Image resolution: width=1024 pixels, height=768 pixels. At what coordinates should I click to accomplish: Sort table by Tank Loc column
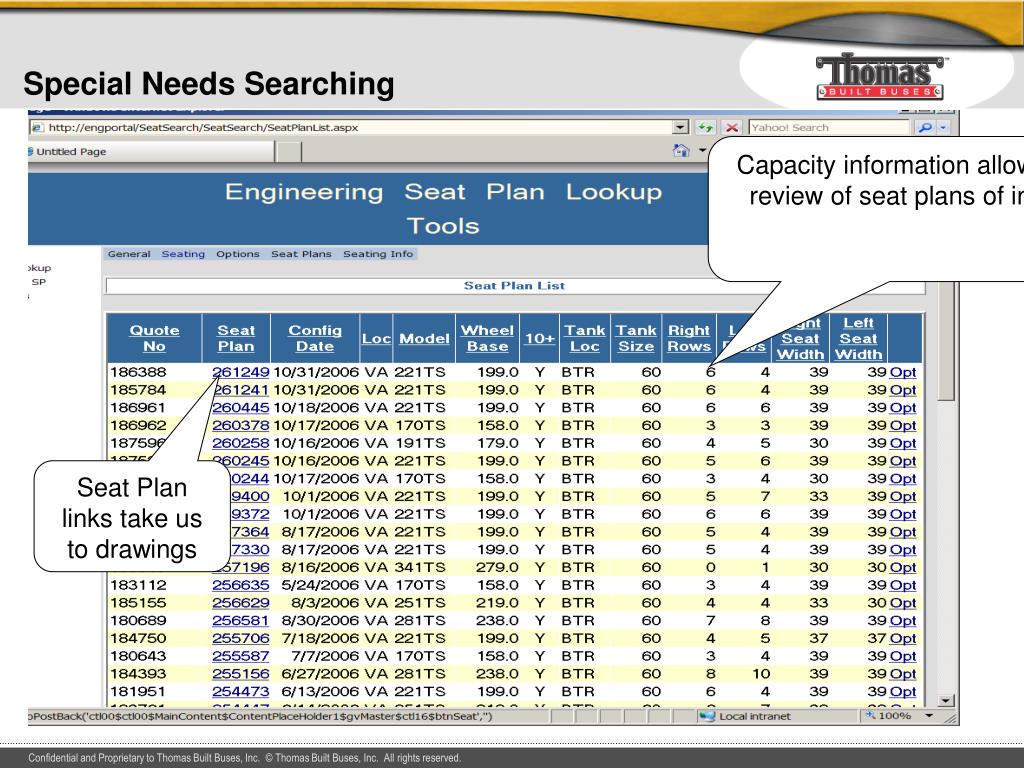pyautogui.click(x=584, y=338)
